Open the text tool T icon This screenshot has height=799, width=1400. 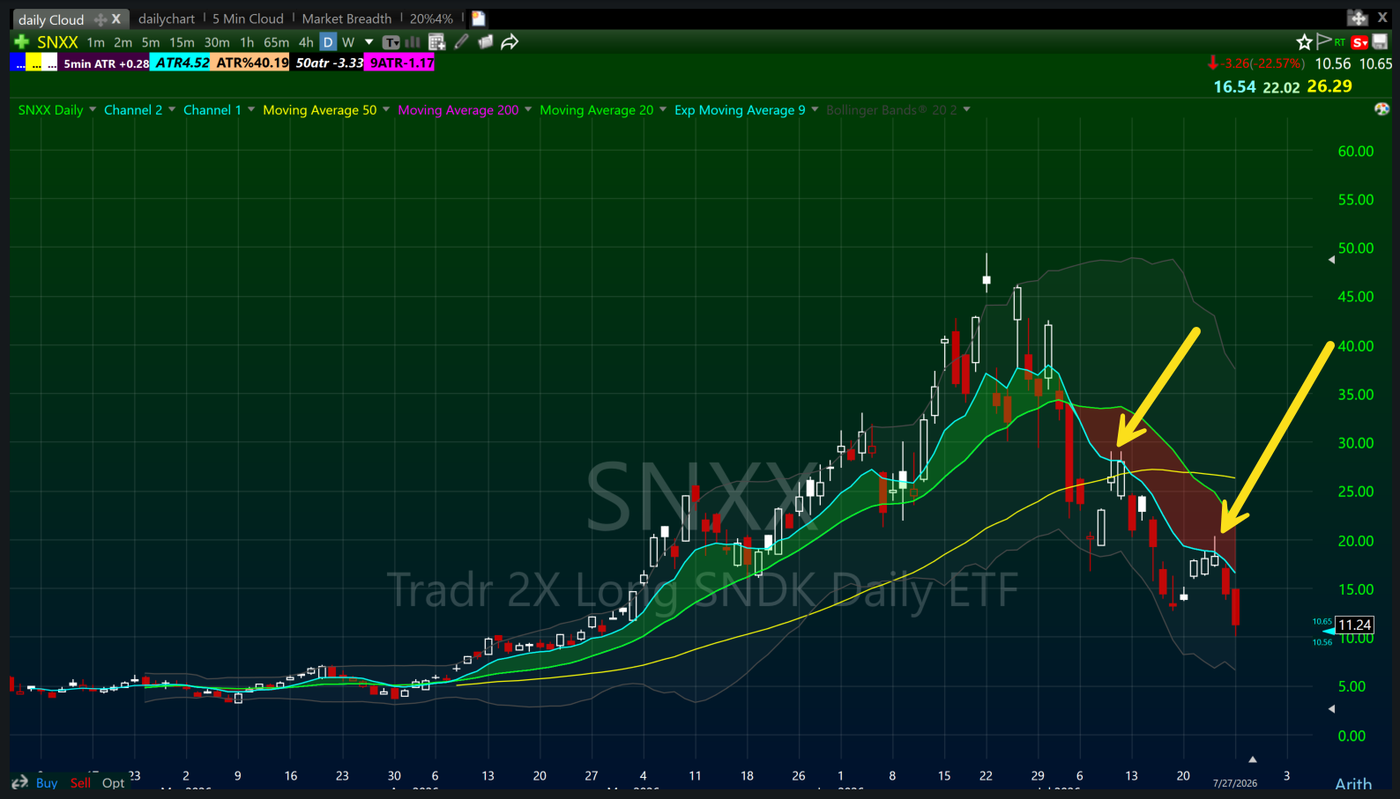coord(391,42)
